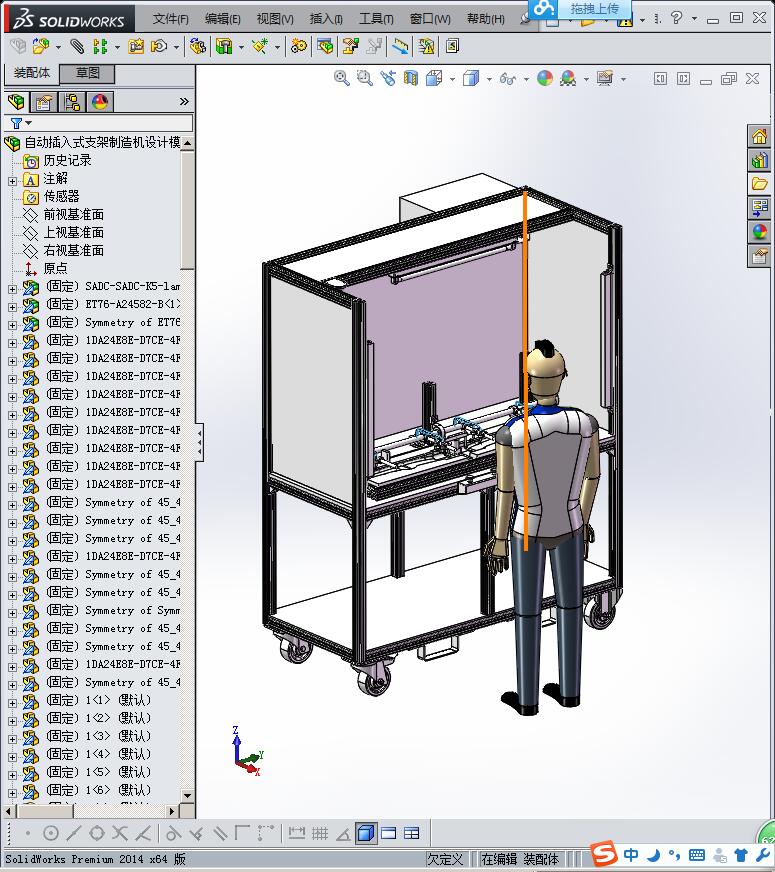Open Edit Appearance color ball
The image size is (775, 872).
(x=545, y=78)
